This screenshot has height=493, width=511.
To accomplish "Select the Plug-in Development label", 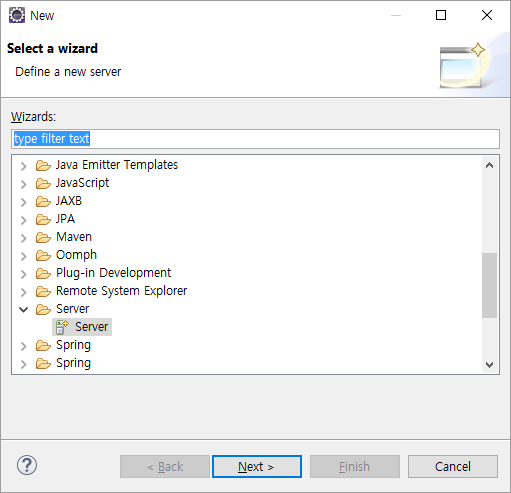I will (x=113, y=273).
